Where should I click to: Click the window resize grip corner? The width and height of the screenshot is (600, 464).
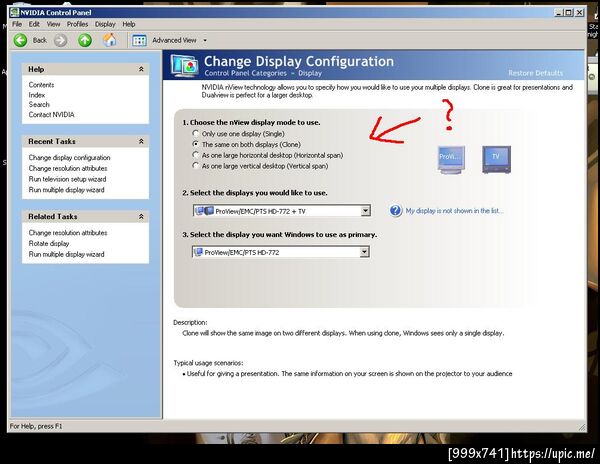coord(582,427)
